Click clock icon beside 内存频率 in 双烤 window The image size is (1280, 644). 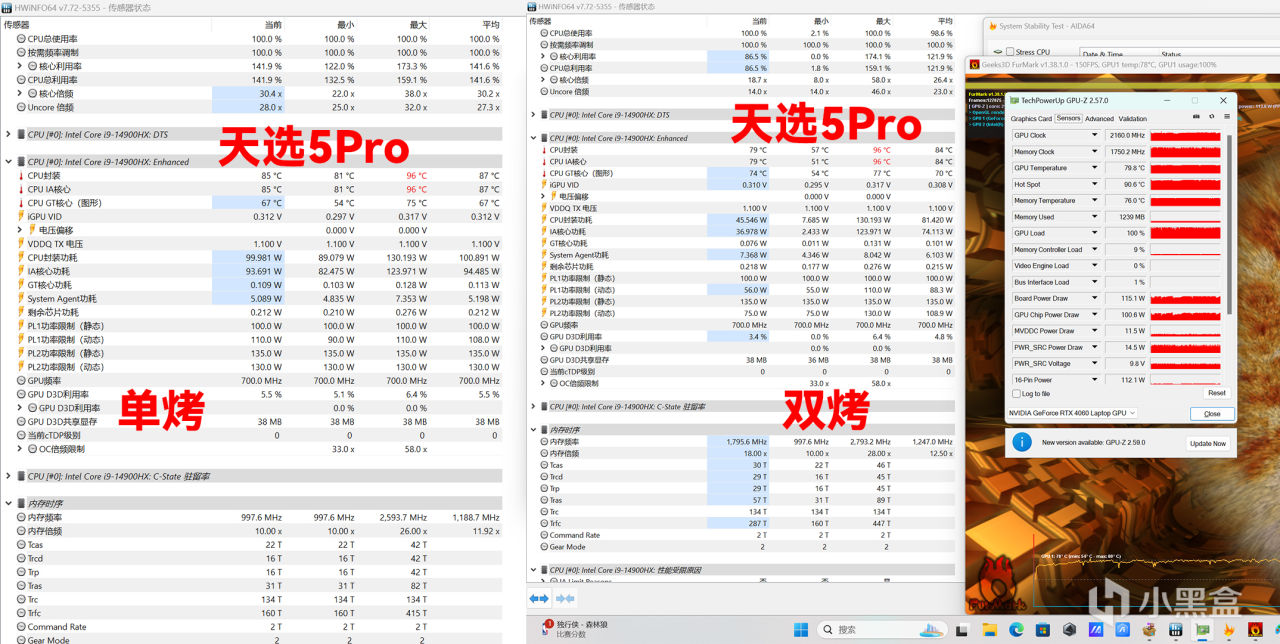543,441
